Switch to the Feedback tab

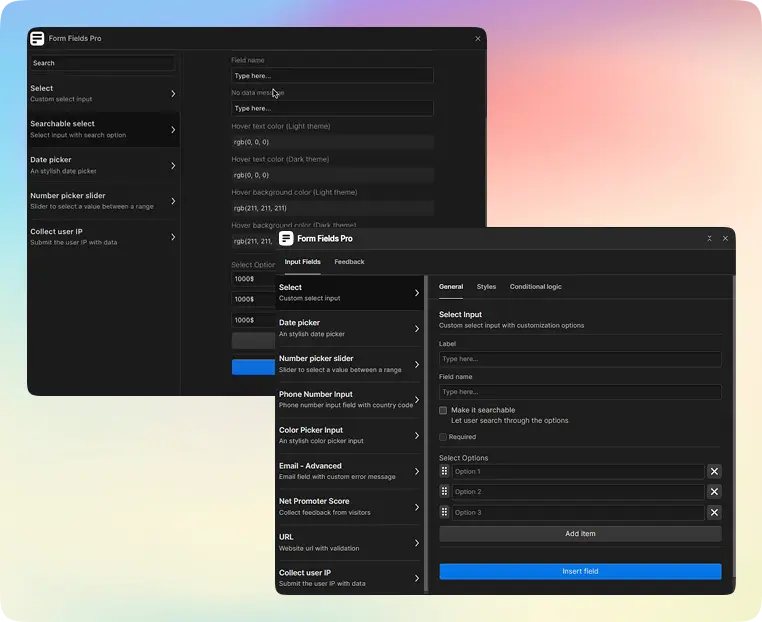click(x=349, y=262)
